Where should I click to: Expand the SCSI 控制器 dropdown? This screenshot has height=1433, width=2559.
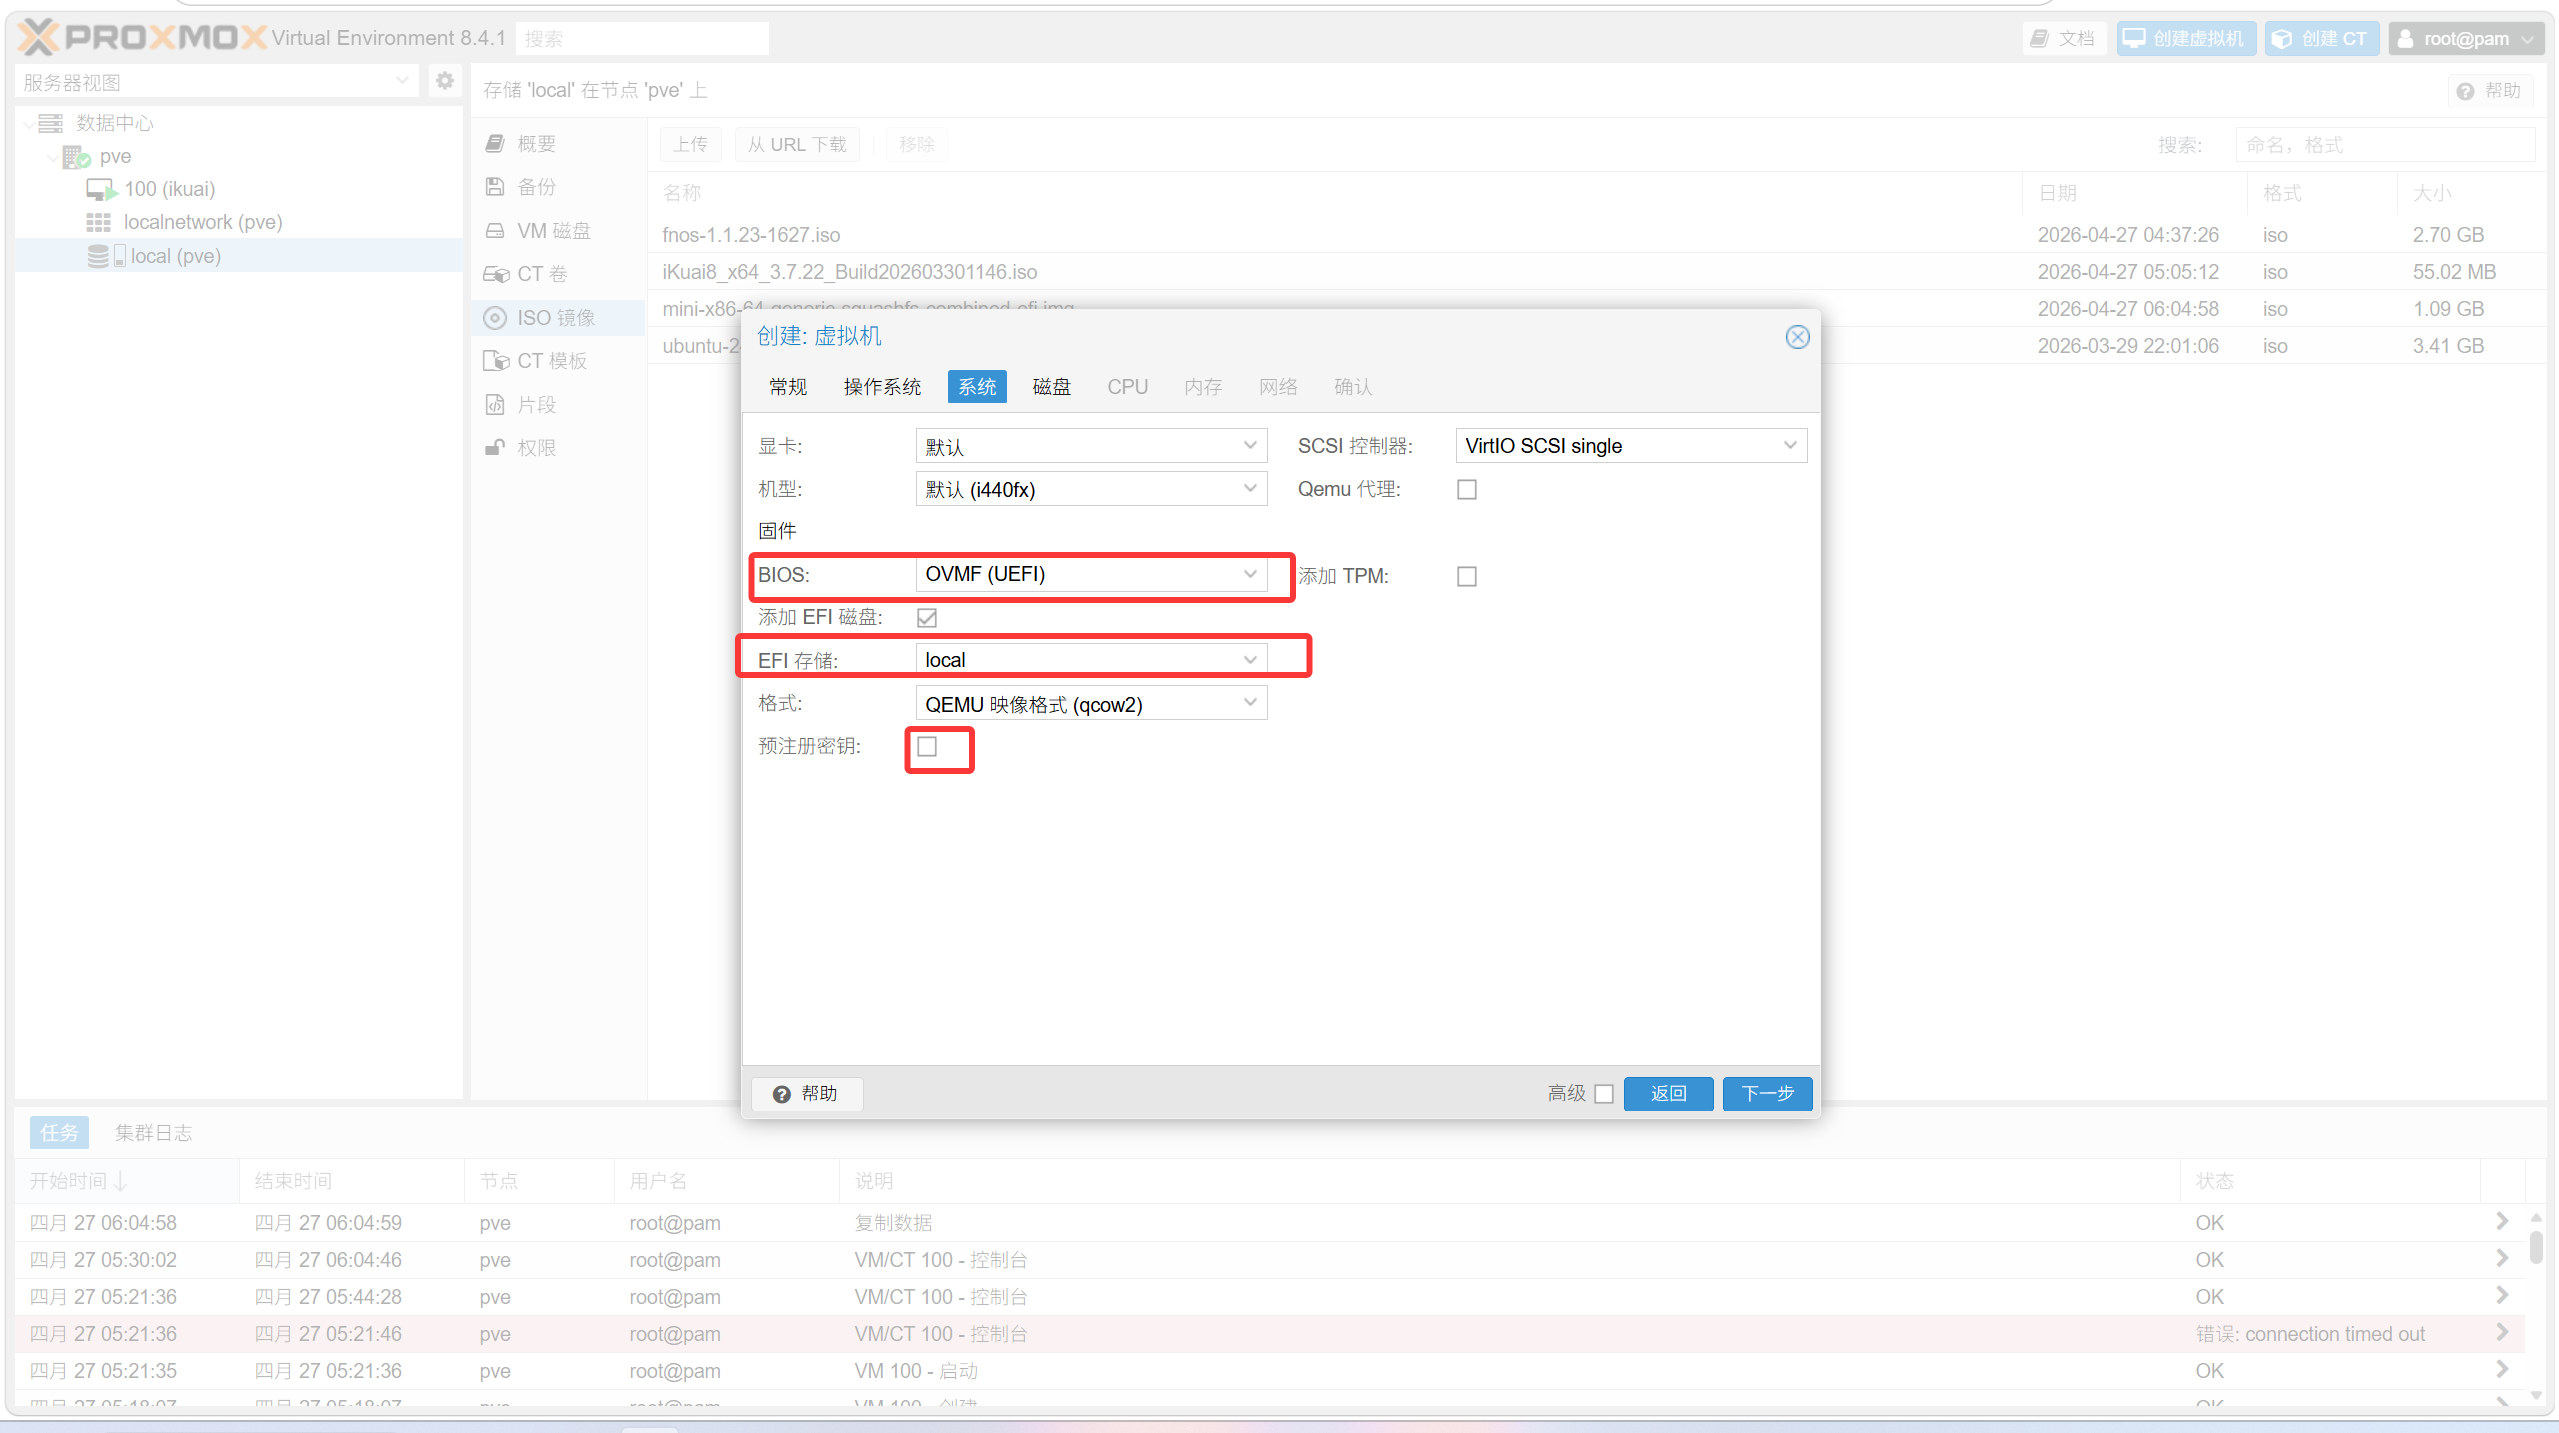pos(1789,446)
